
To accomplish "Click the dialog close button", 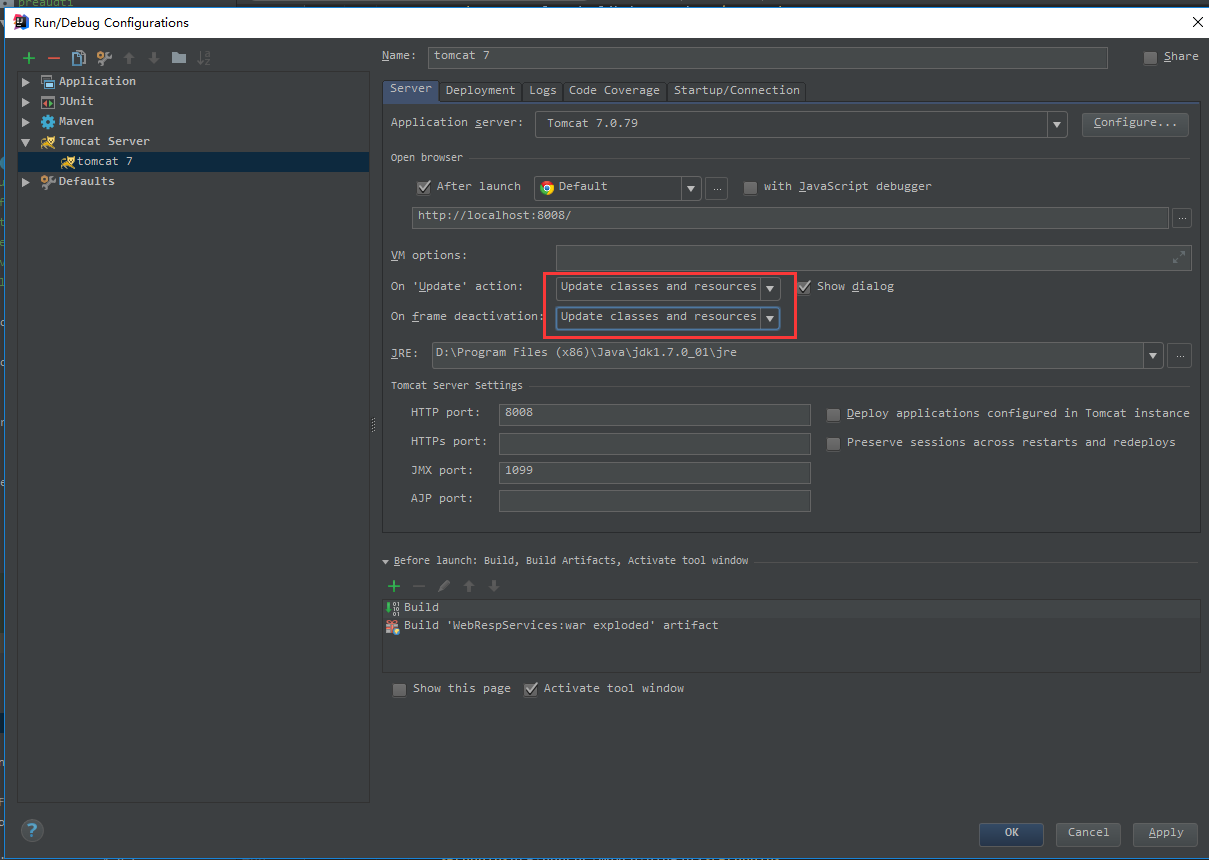I will (1197, 22).
